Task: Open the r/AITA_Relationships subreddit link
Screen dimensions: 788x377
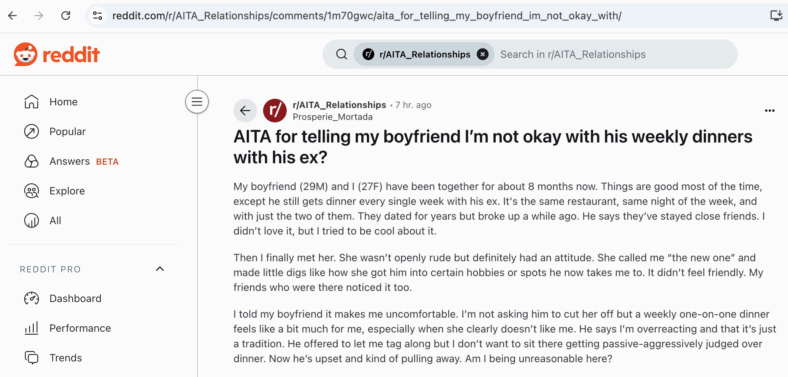Action: click(339, 105)
